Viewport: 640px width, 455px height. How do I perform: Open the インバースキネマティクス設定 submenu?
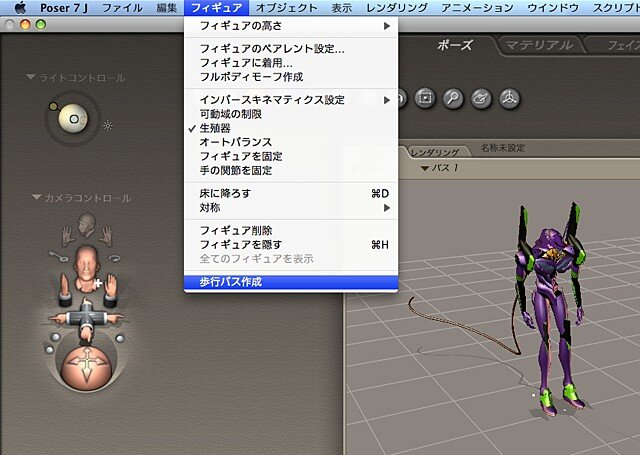coord(291,100)
